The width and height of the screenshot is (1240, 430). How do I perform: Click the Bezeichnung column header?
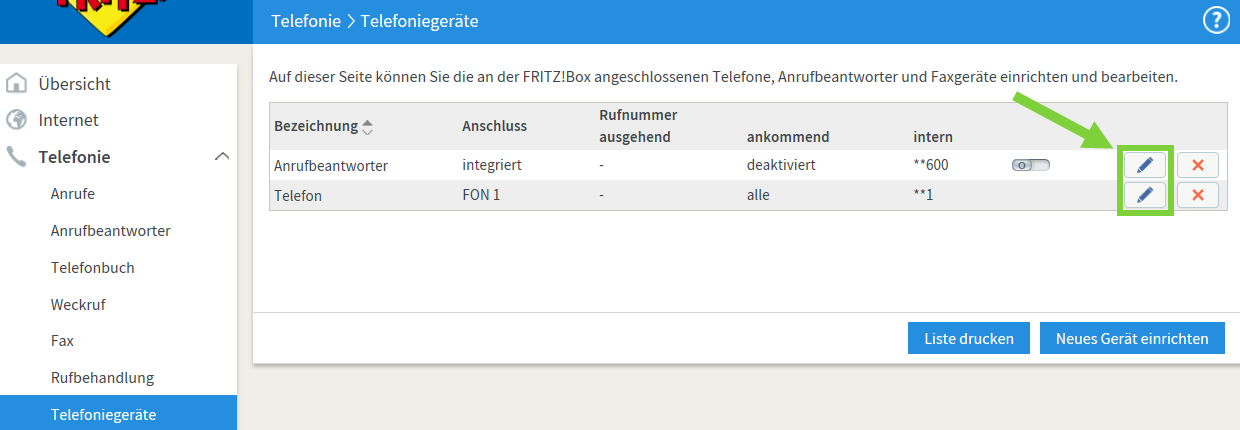click(x=315, y=126)
